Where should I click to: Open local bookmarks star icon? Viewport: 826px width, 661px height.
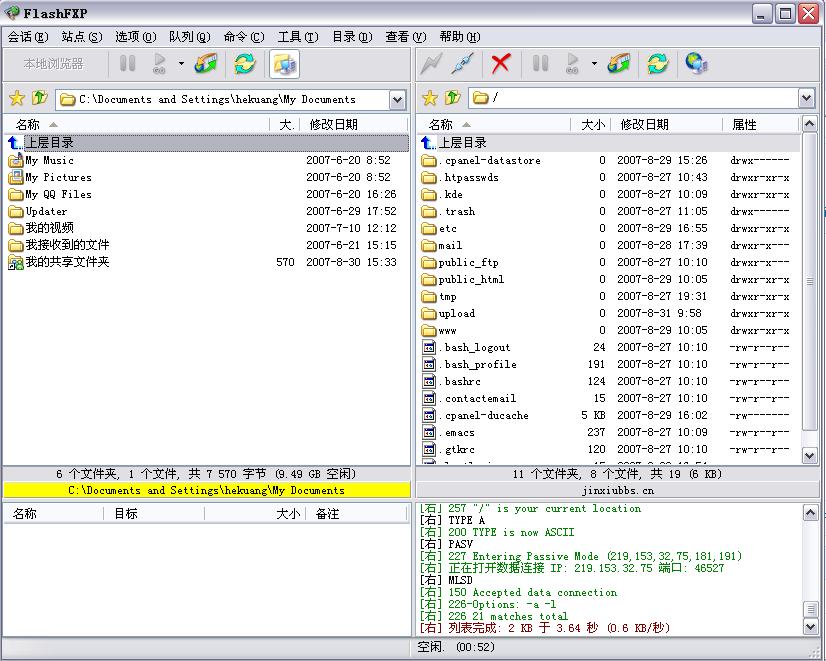click(17, 98)
